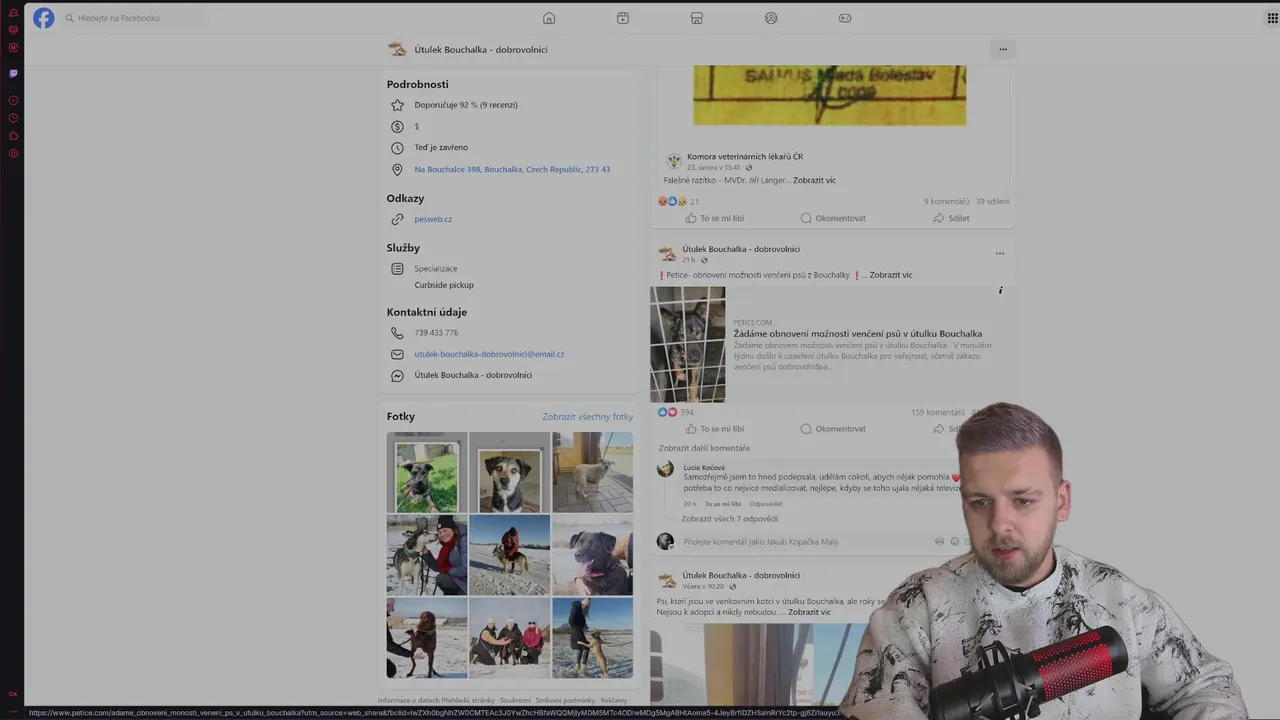Expand 'Falešné razítko' post with Zobrazit víc
The height and width of the screenshot is (720, 1280).
point(814,180)
